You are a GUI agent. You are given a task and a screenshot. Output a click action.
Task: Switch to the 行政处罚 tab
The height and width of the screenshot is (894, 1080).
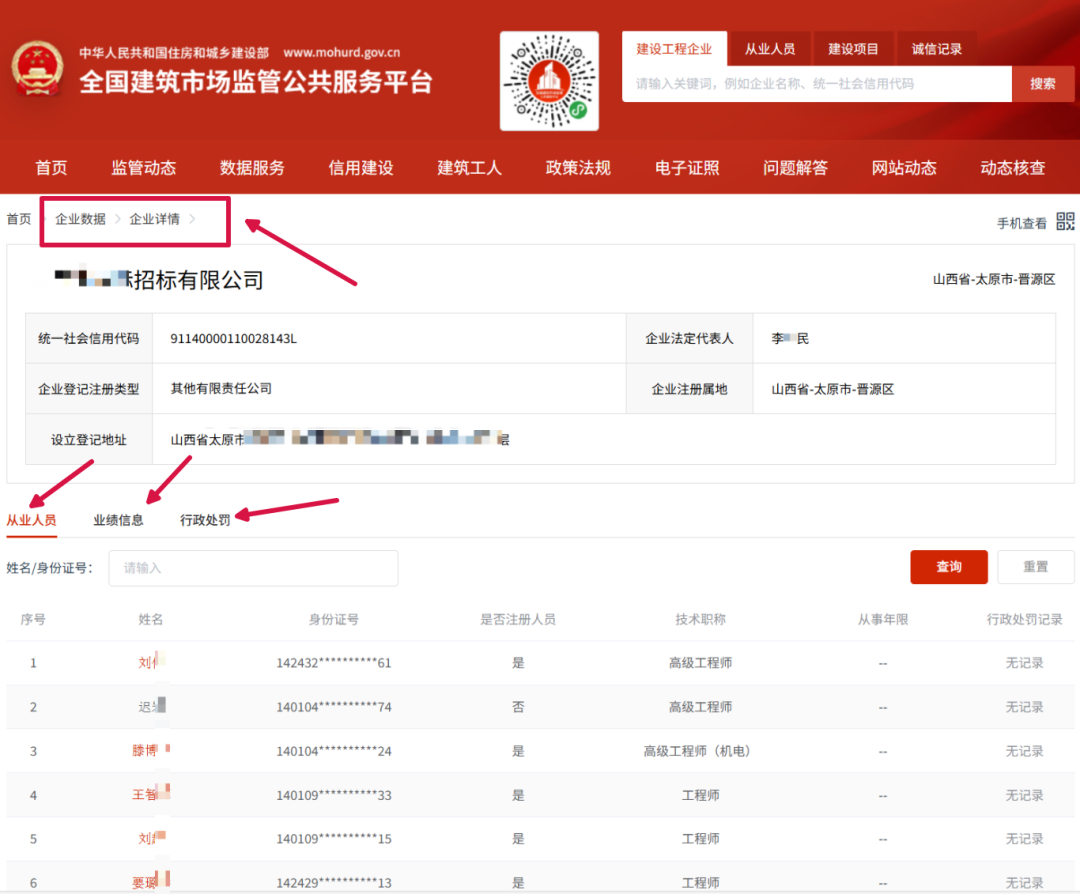[x=205, y=520]
